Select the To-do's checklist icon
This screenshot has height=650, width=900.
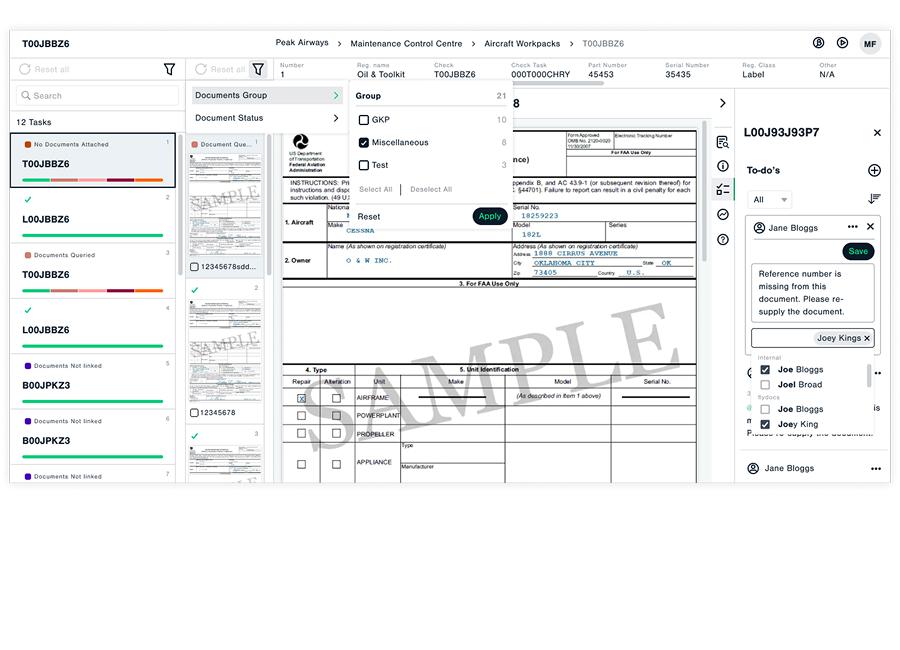(723, 190)
